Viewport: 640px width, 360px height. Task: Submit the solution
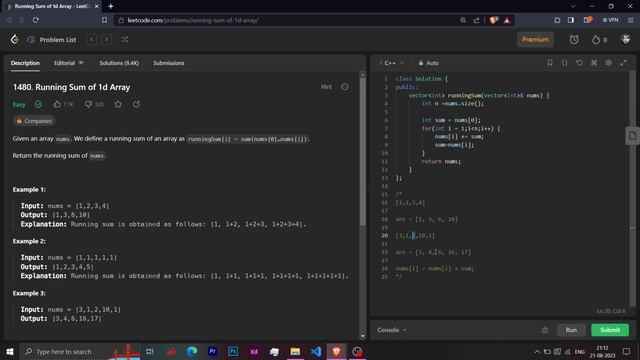tap(610, 330)
